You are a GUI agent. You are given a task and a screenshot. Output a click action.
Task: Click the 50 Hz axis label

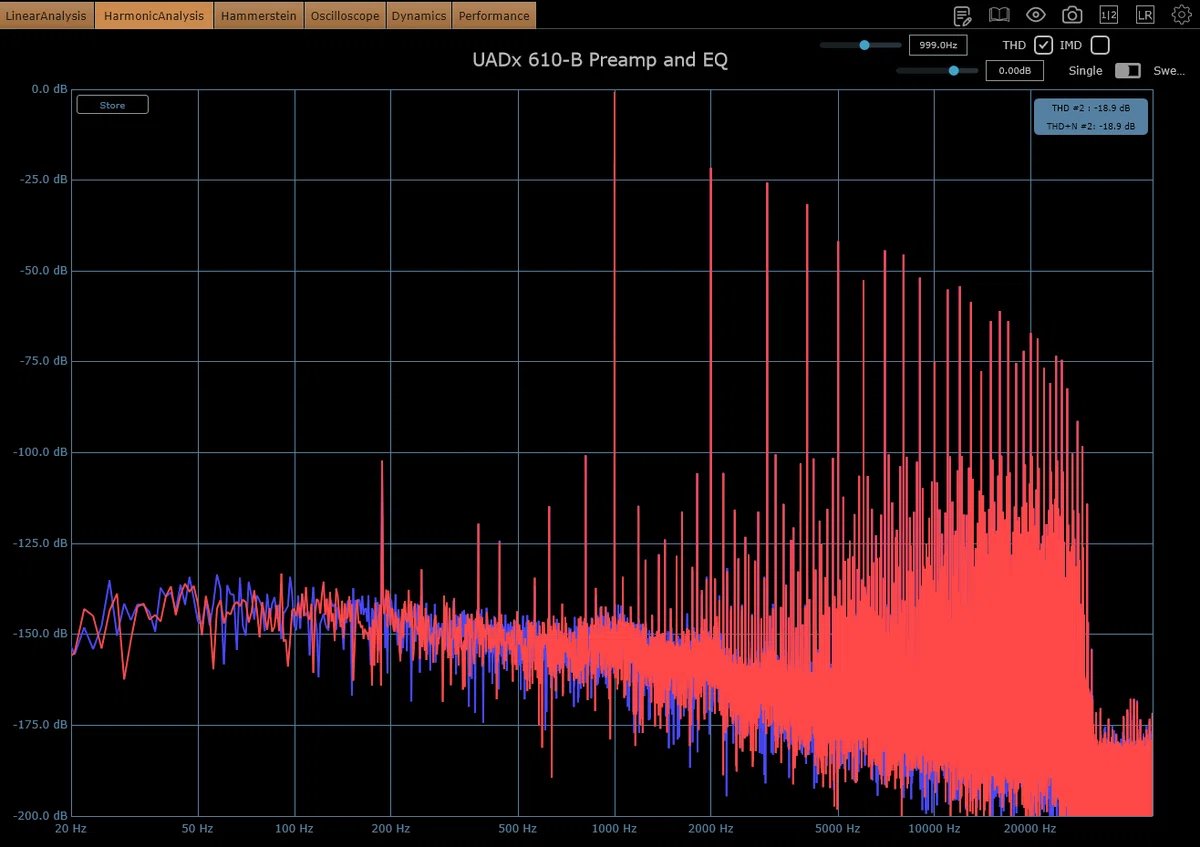coord(198,829)
